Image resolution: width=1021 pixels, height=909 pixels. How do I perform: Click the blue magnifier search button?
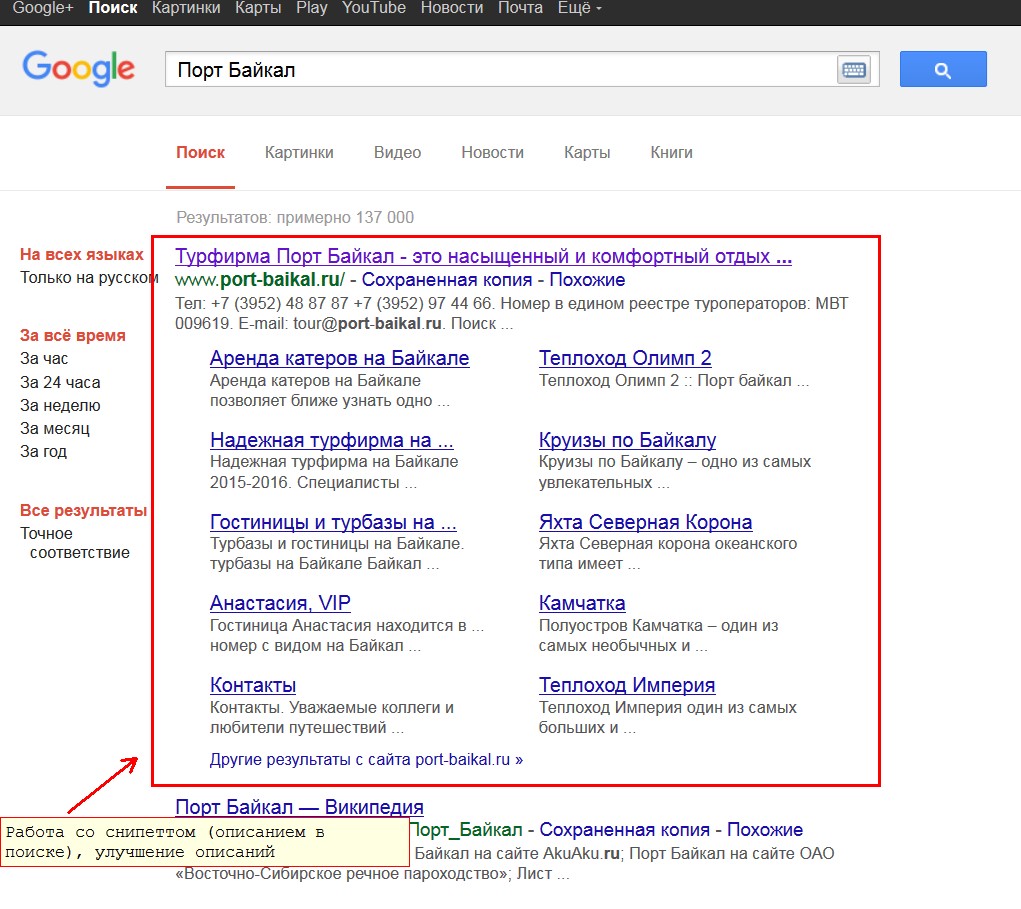942,69
